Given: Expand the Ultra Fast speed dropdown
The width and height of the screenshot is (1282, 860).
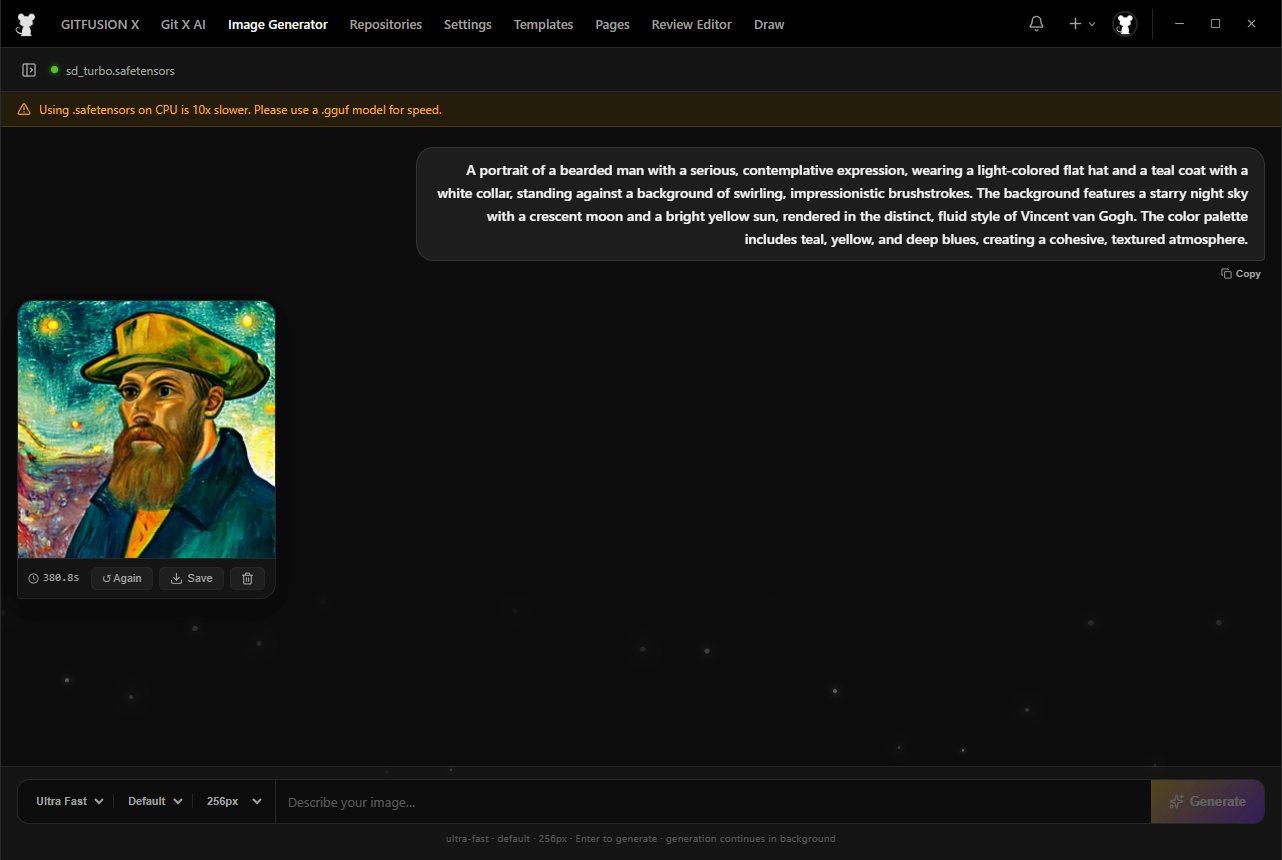Looking at the screenshot, I should 70,801.
